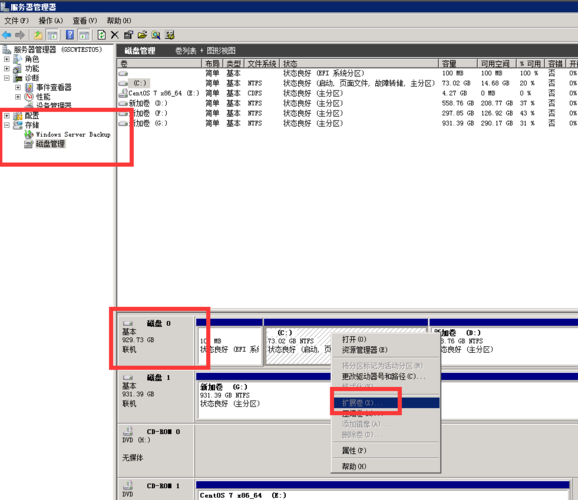Sort by the 可用空间 column header
This screenshot has width=578, height=500.
(x=497, y=64)
